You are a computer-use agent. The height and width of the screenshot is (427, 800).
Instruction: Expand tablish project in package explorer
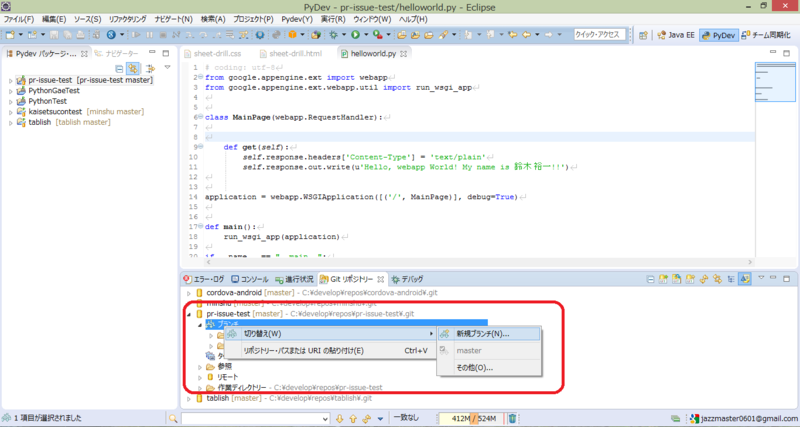(x=10, y=122)
